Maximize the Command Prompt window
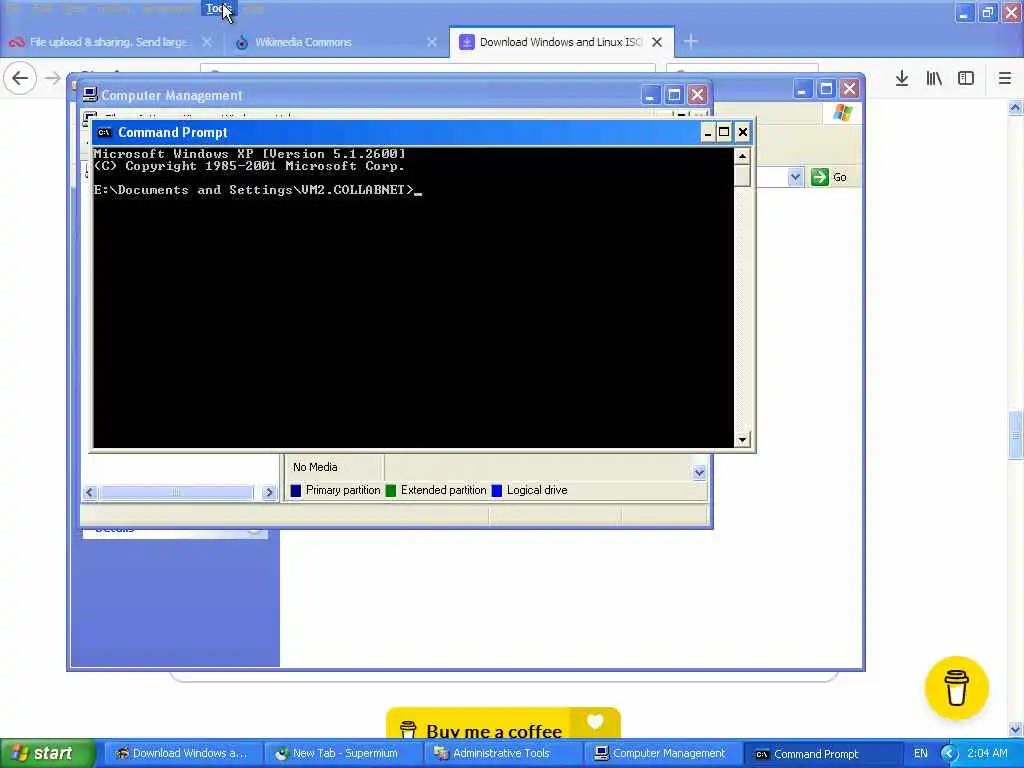Image resolution: width=1024 pixels, height=768 pixels. point(724,133)
